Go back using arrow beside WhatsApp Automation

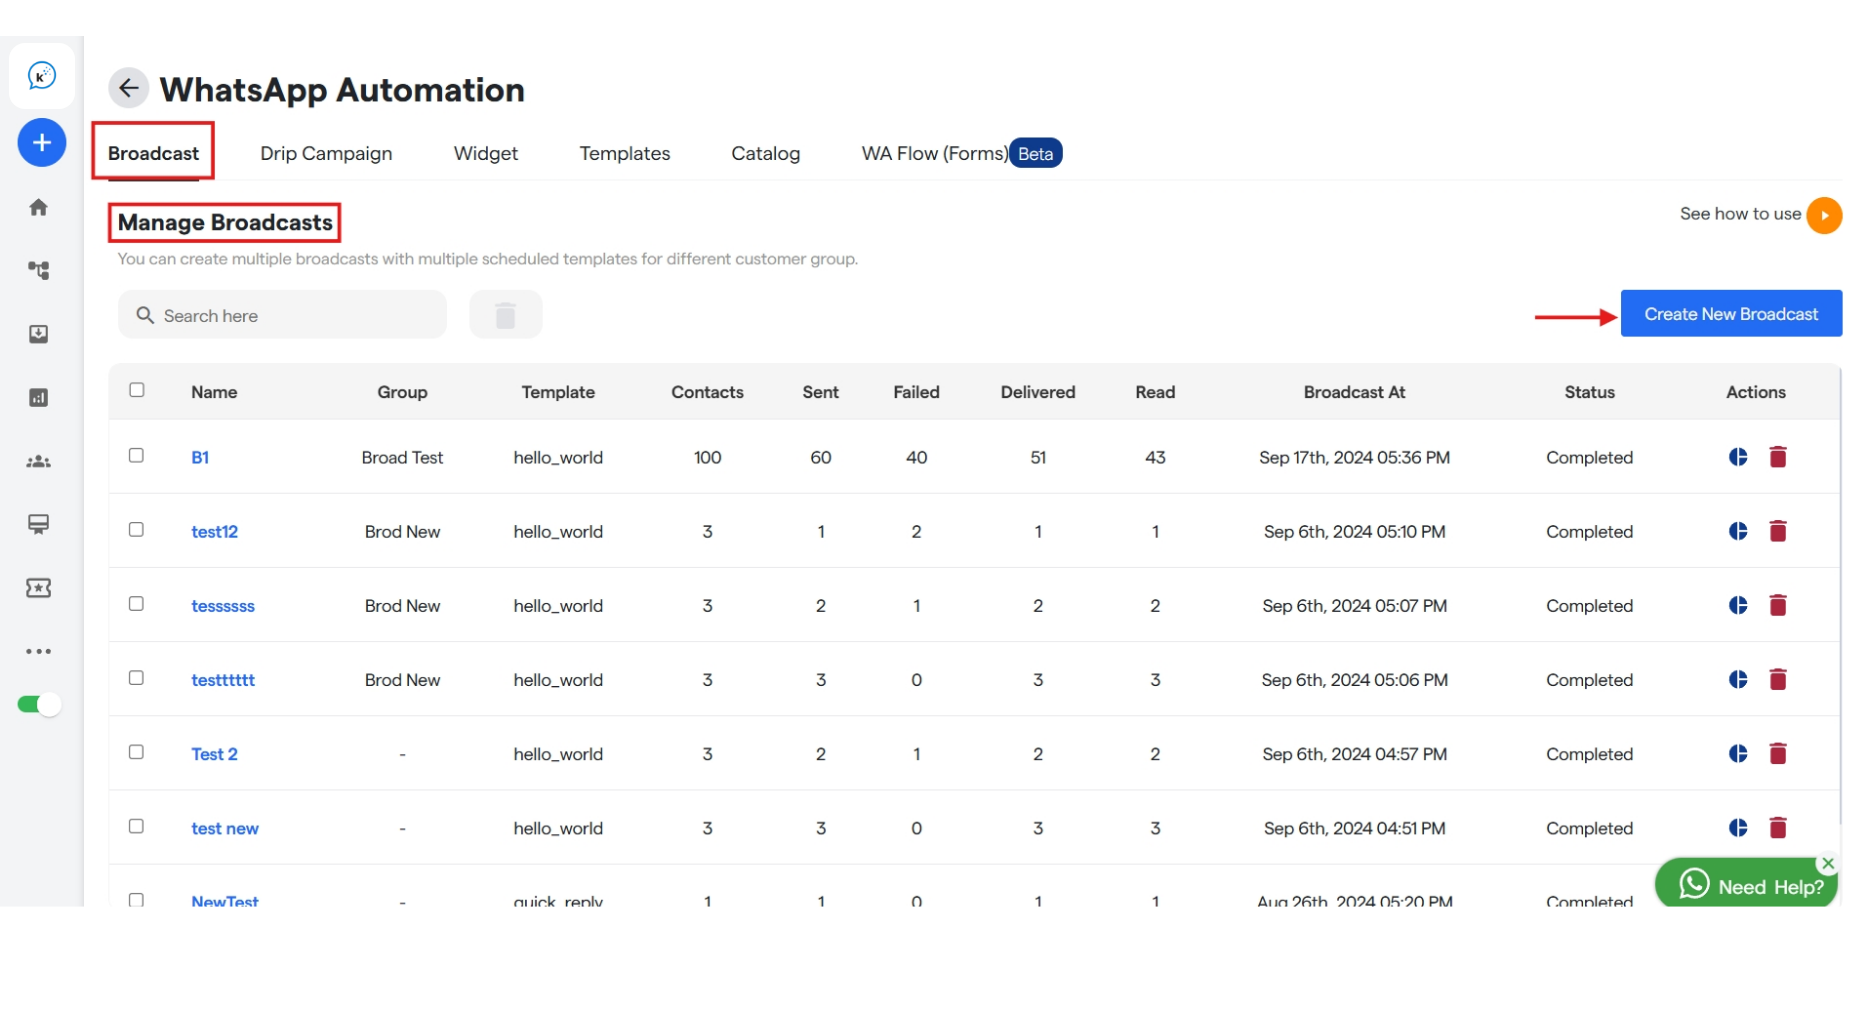click(128, 88)
